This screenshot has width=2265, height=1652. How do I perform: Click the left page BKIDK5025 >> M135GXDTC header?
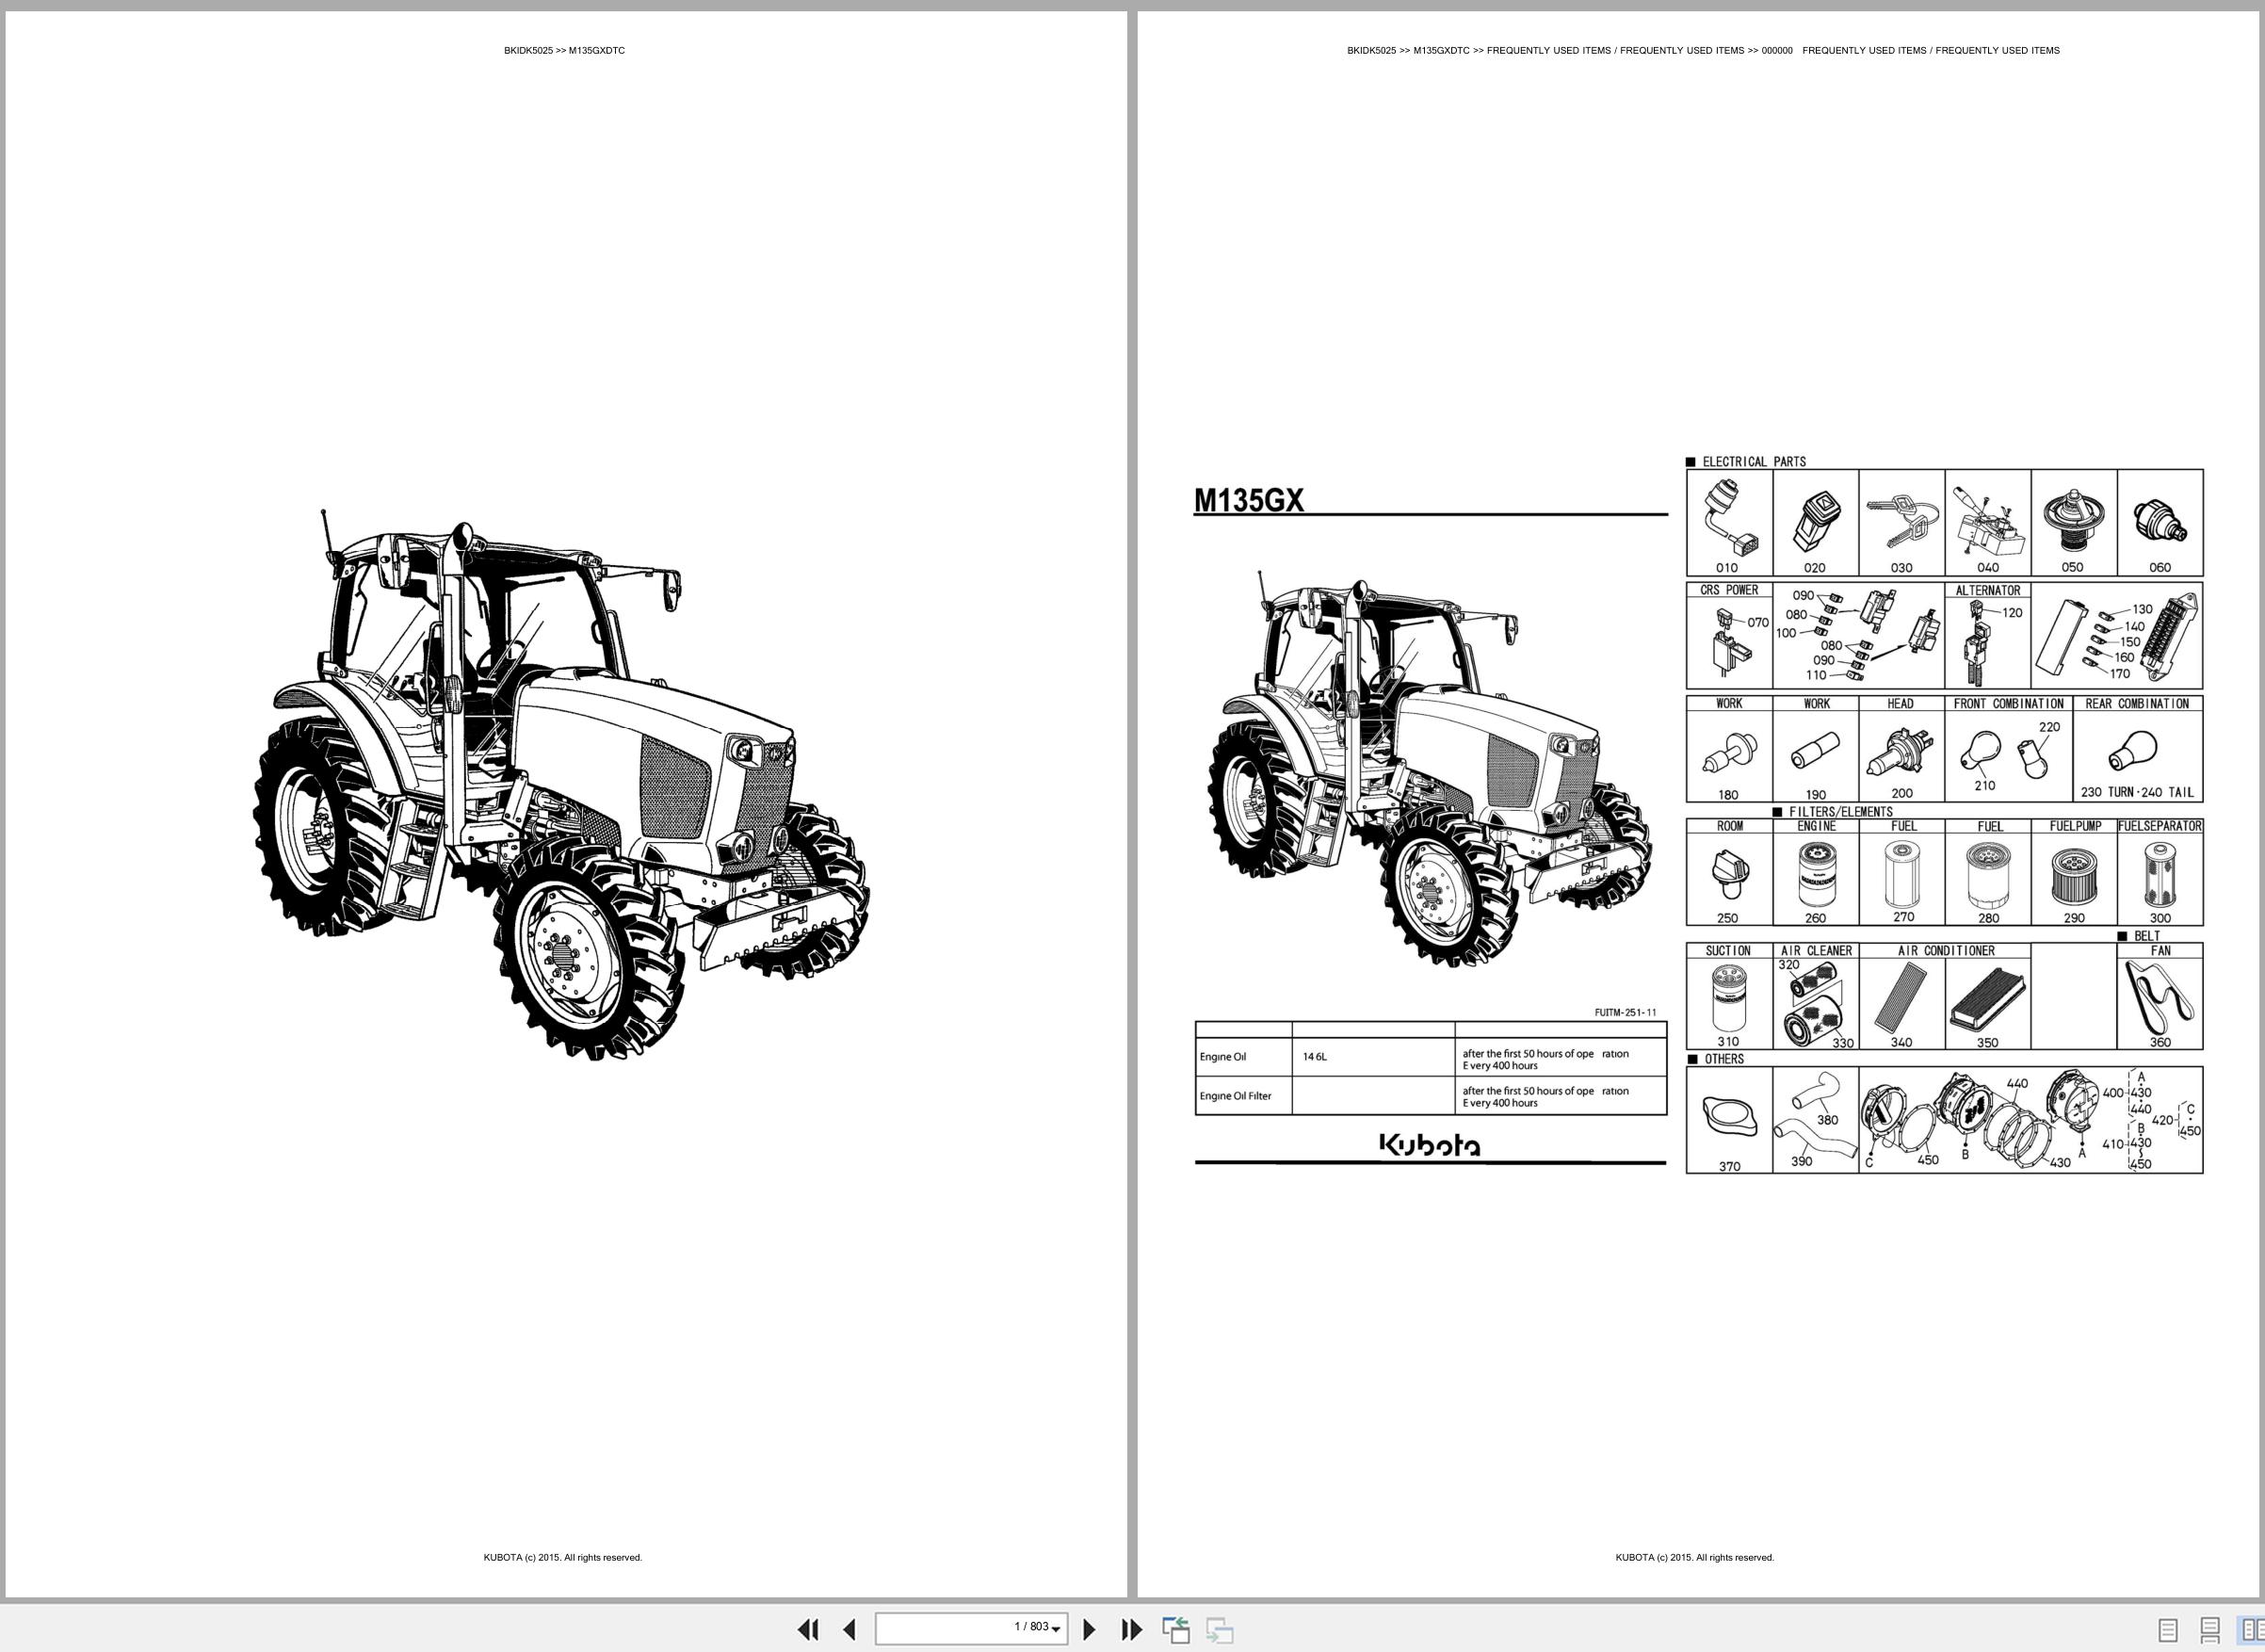(x=564, y=50)
